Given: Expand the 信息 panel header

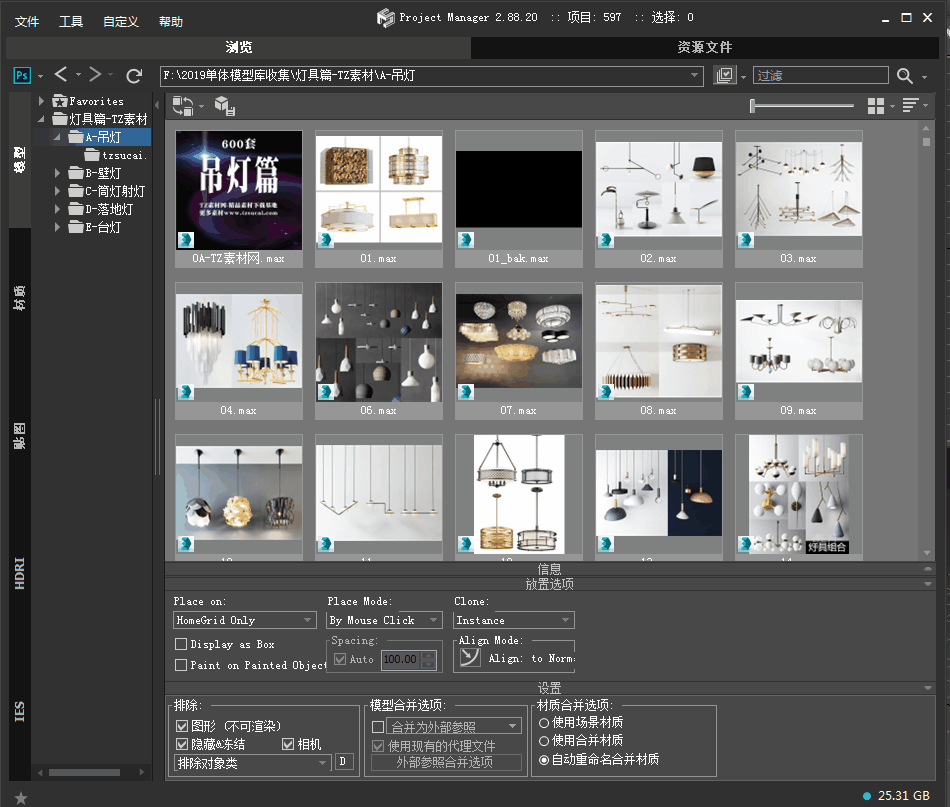Looking at the screenshot, I should (550, 569).
